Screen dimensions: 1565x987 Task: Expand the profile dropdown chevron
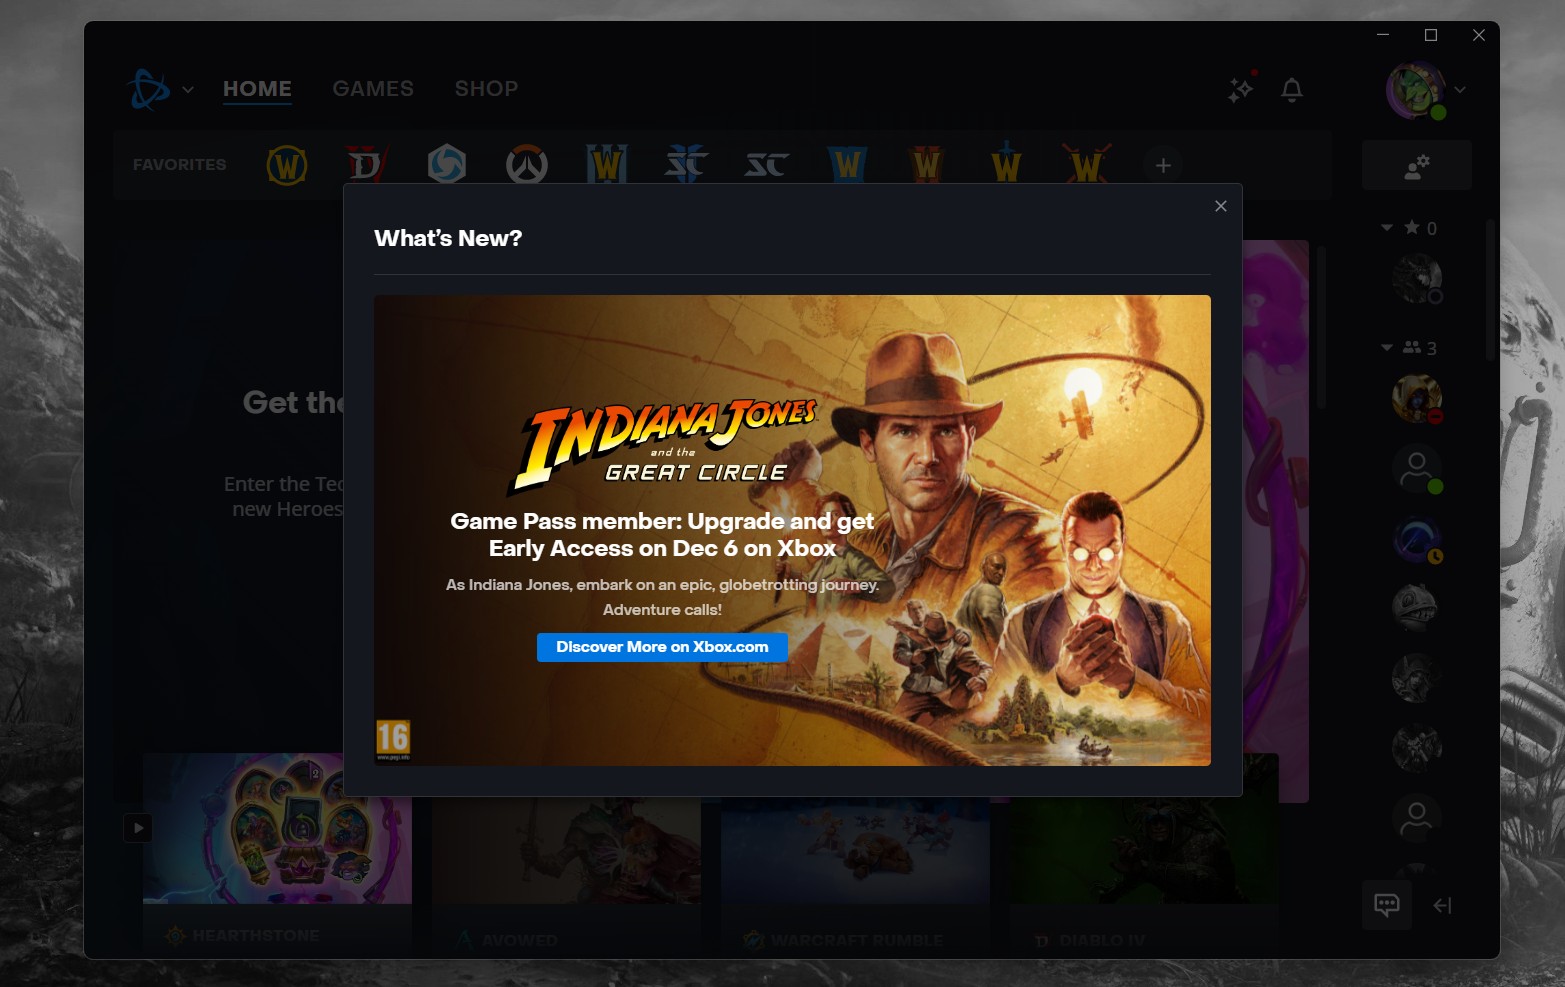(1460, 89)
